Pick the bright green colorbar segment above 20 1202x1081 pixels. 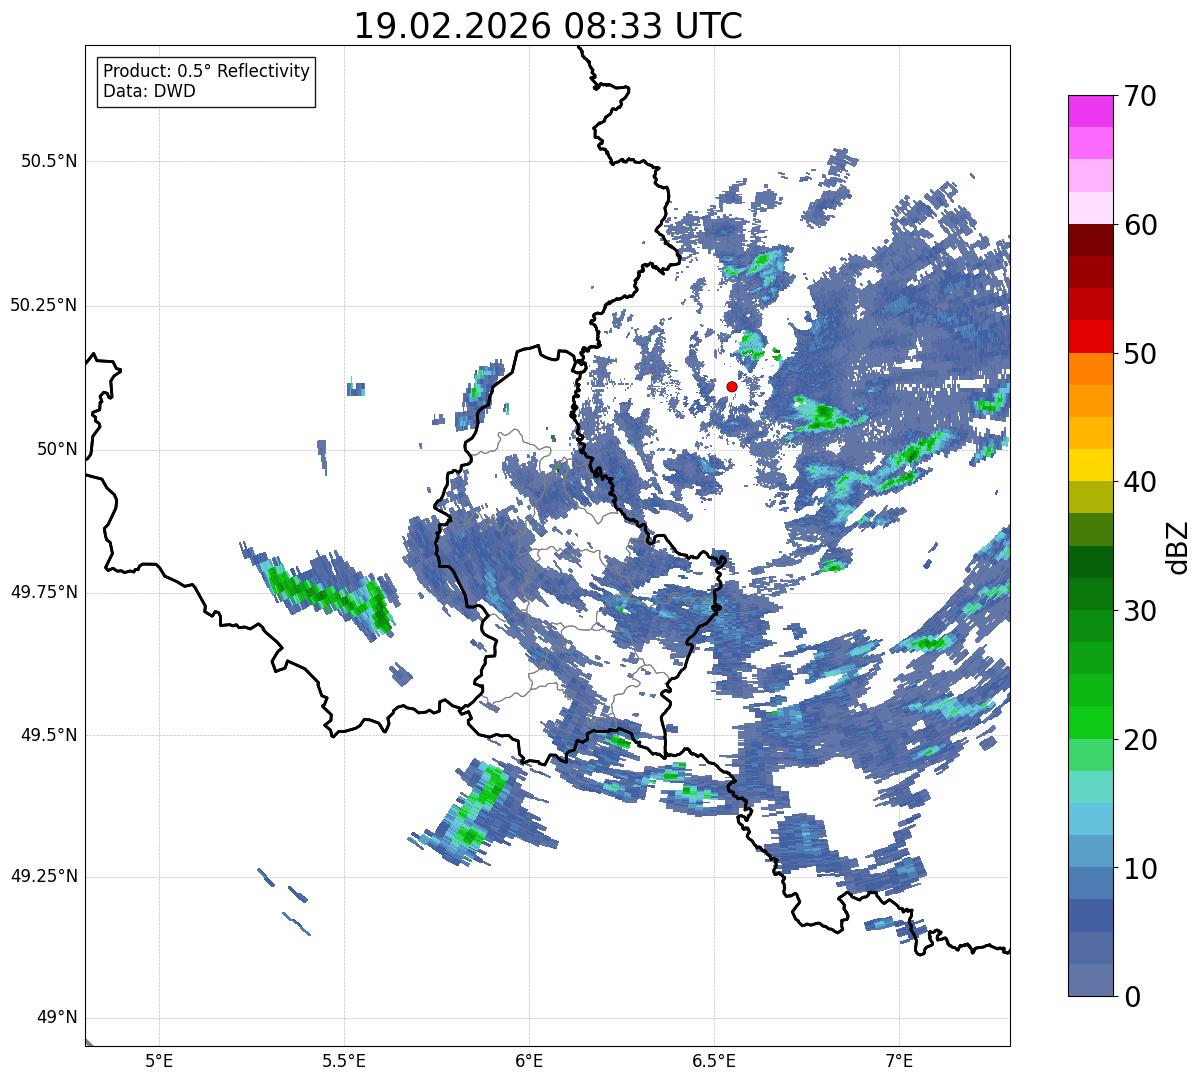pyautogui.click(x=1091, y=722)
